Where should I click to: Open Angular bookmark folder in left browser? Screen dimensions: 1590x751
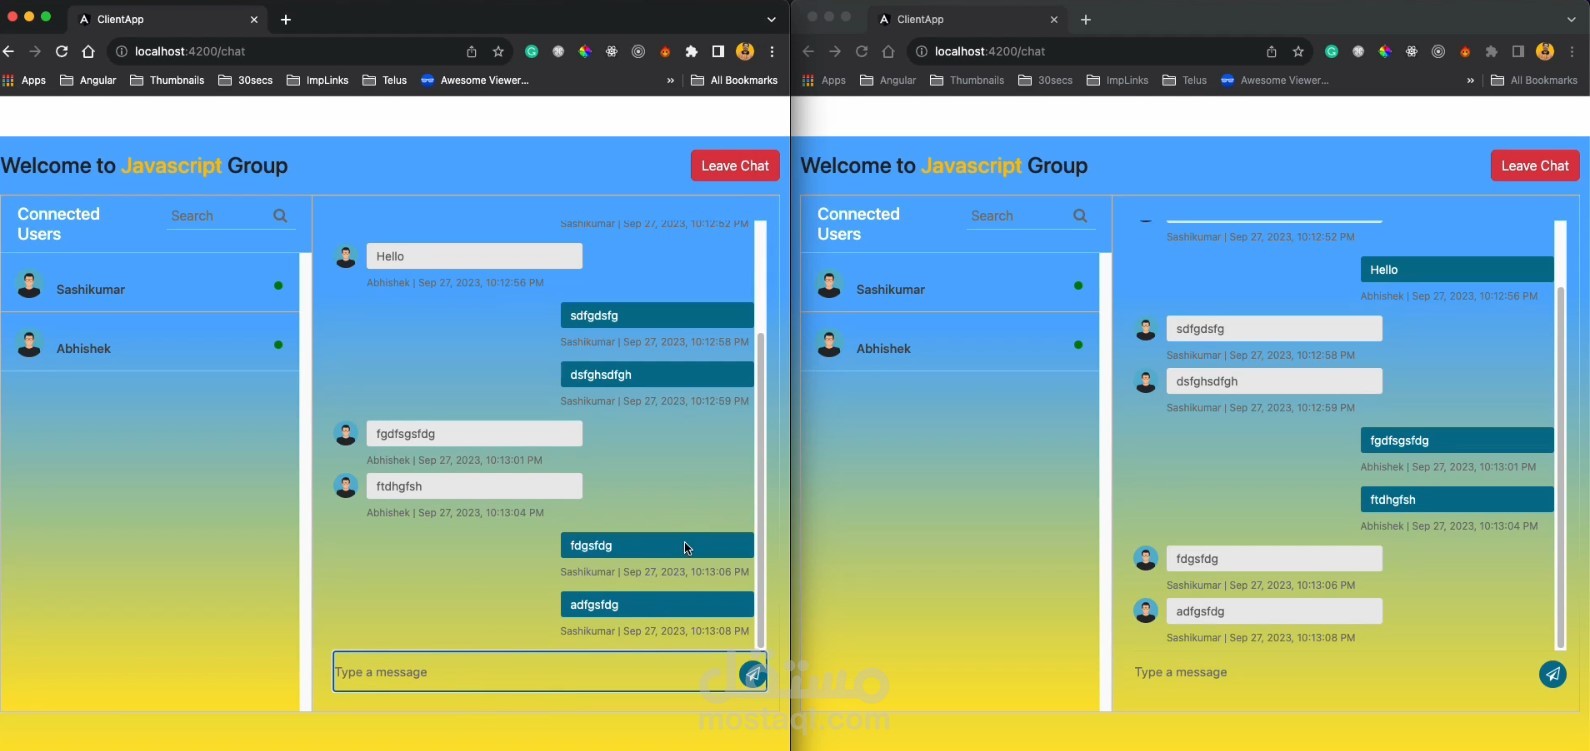pos(88,80)
